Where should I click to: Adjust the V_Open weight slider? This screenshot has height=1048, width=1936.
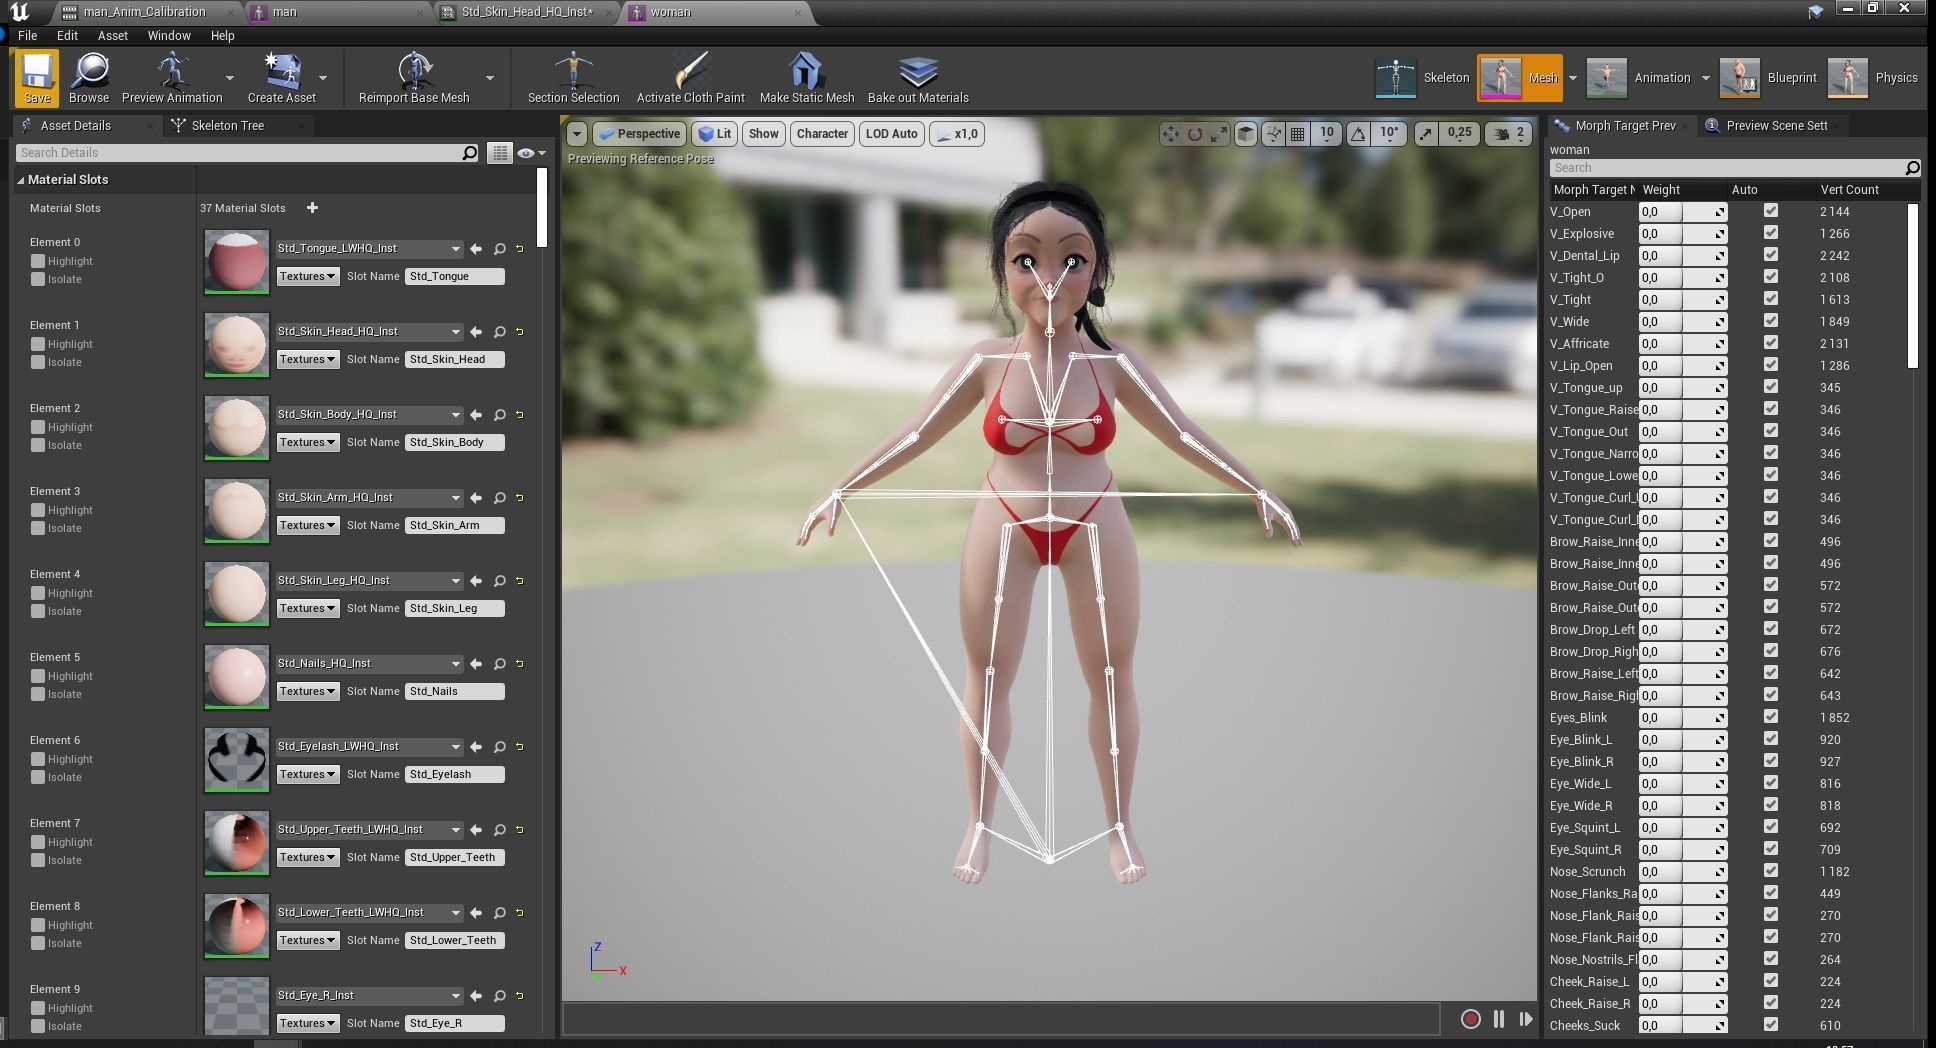click(x=1682, y=212)
